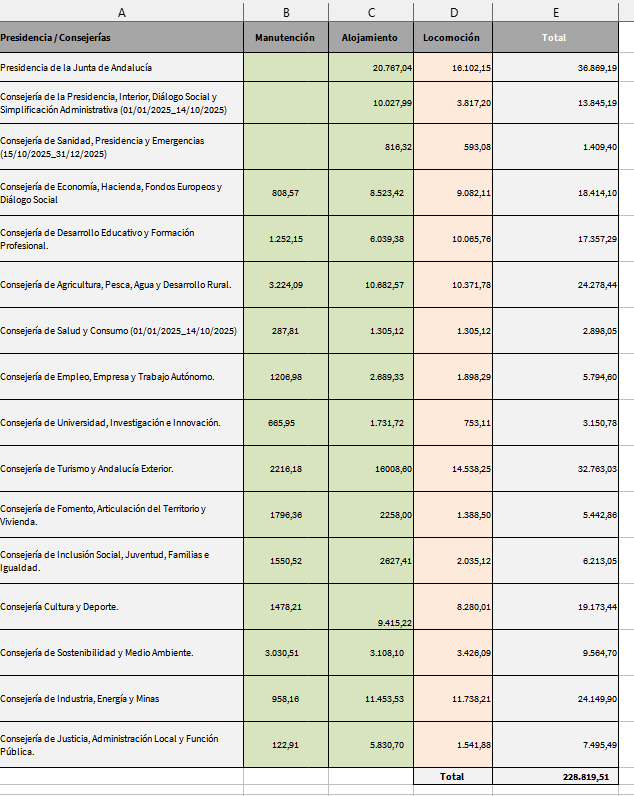Select total value 36.869,19
This screenshot has height=796, width=634.
[x=556, y=68]
